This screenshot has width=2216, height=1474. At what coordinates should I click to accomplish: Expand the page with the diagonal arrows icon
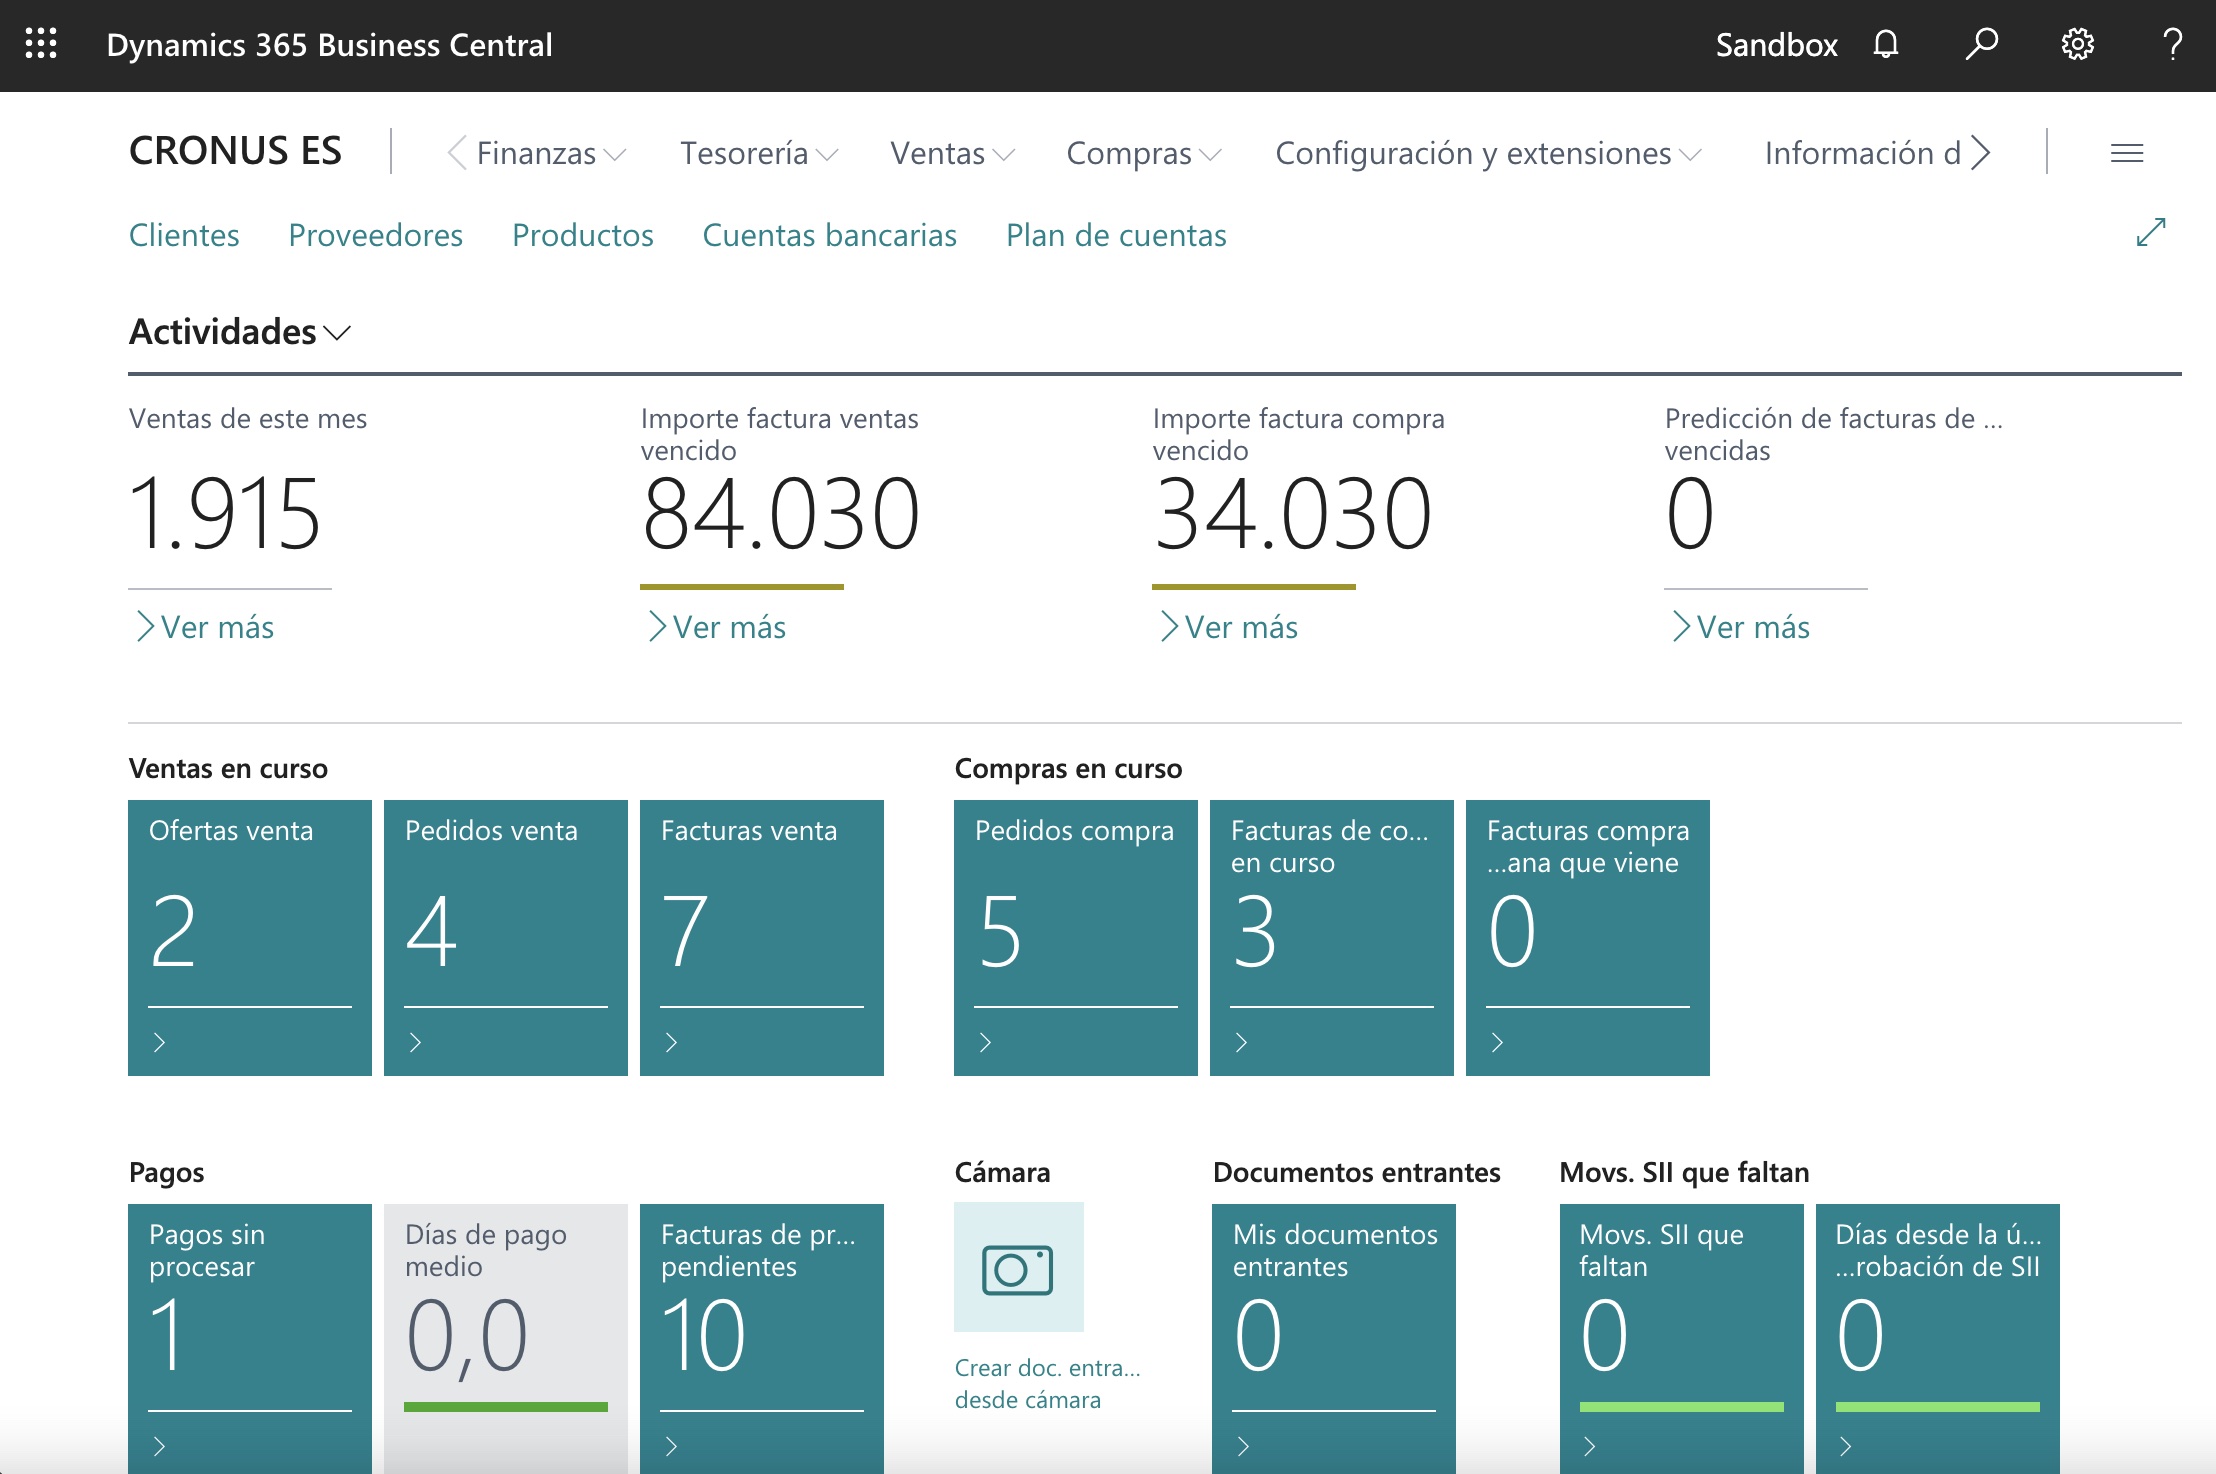coord(2150,232)
